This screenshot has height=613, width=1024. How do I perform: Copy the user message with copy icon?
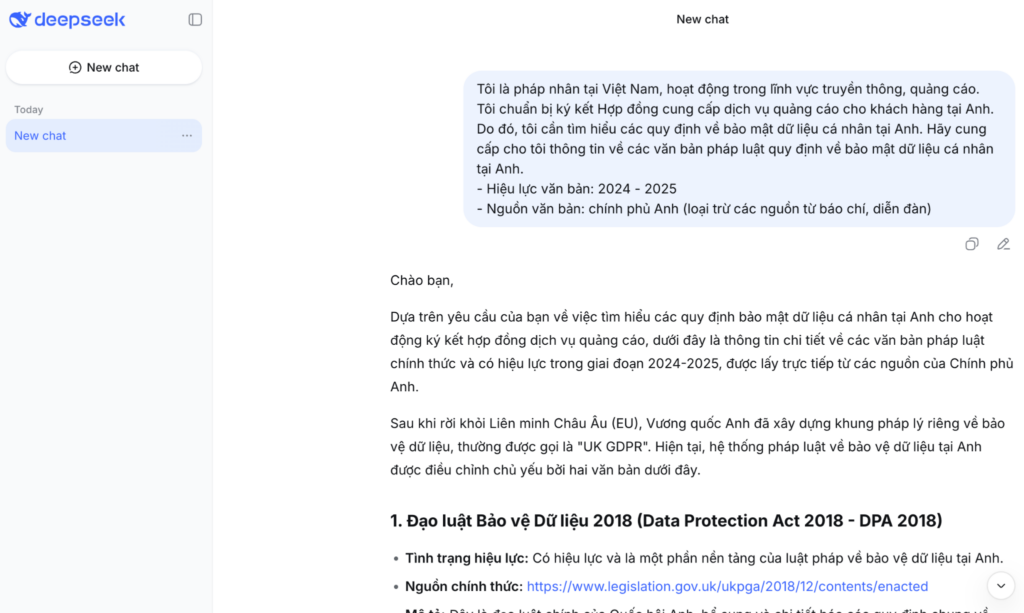tap(971, 244)
